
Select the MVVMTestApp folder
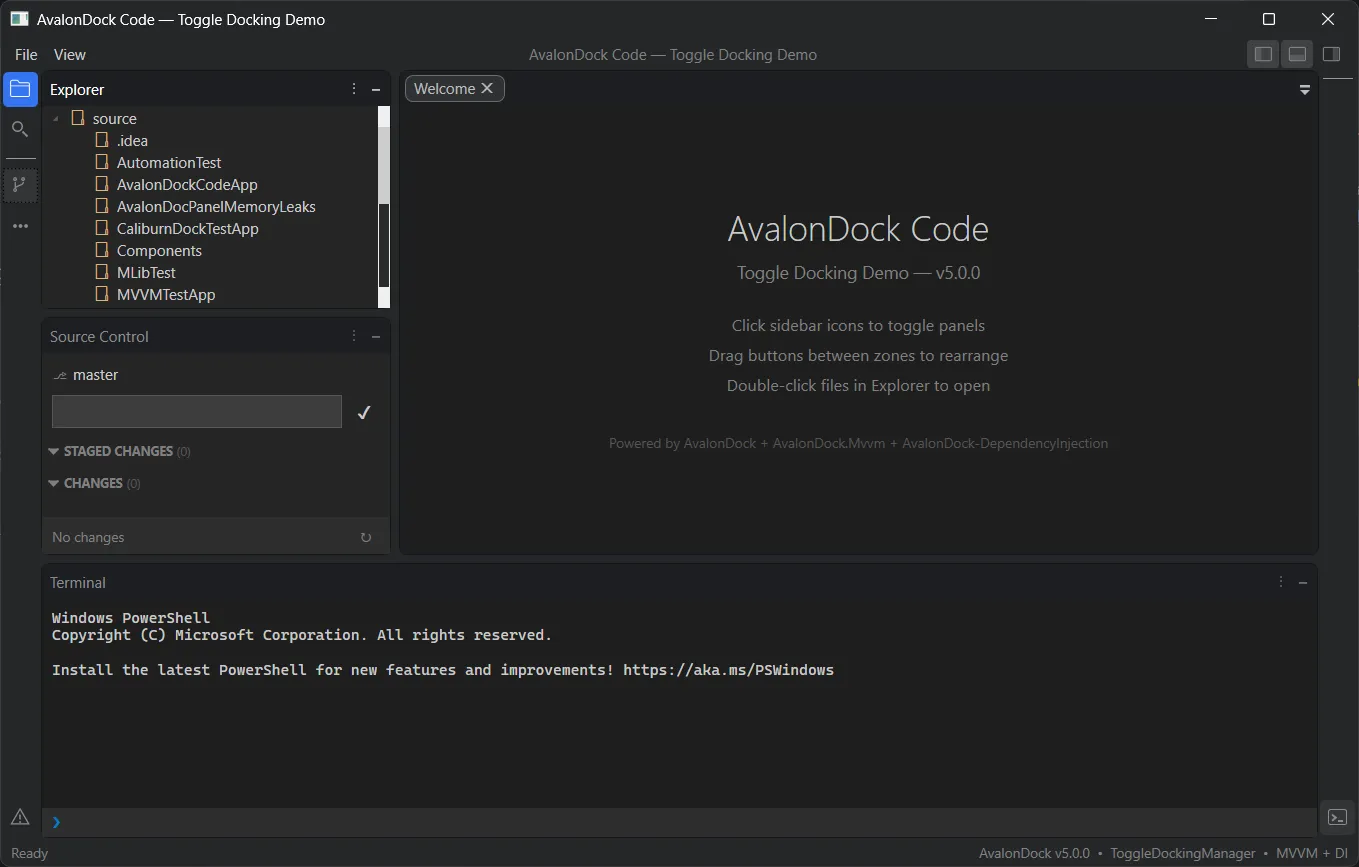[166, 294]
